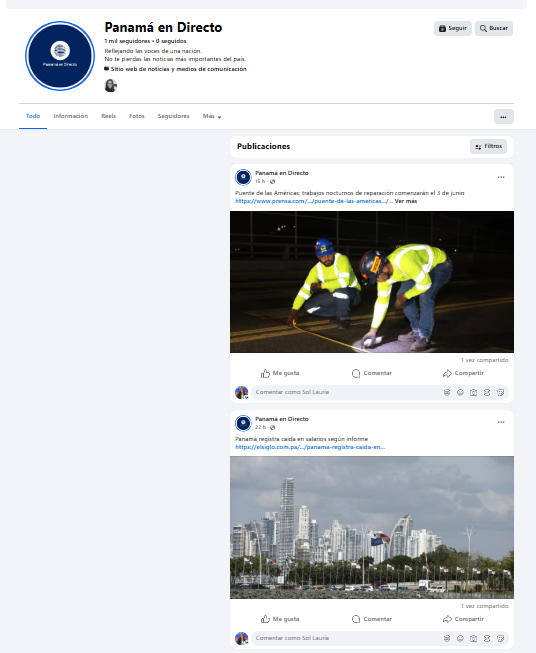This screenshot has height=653, width=536.
Task: Open the Reels tab
Action: pos(108,116)
